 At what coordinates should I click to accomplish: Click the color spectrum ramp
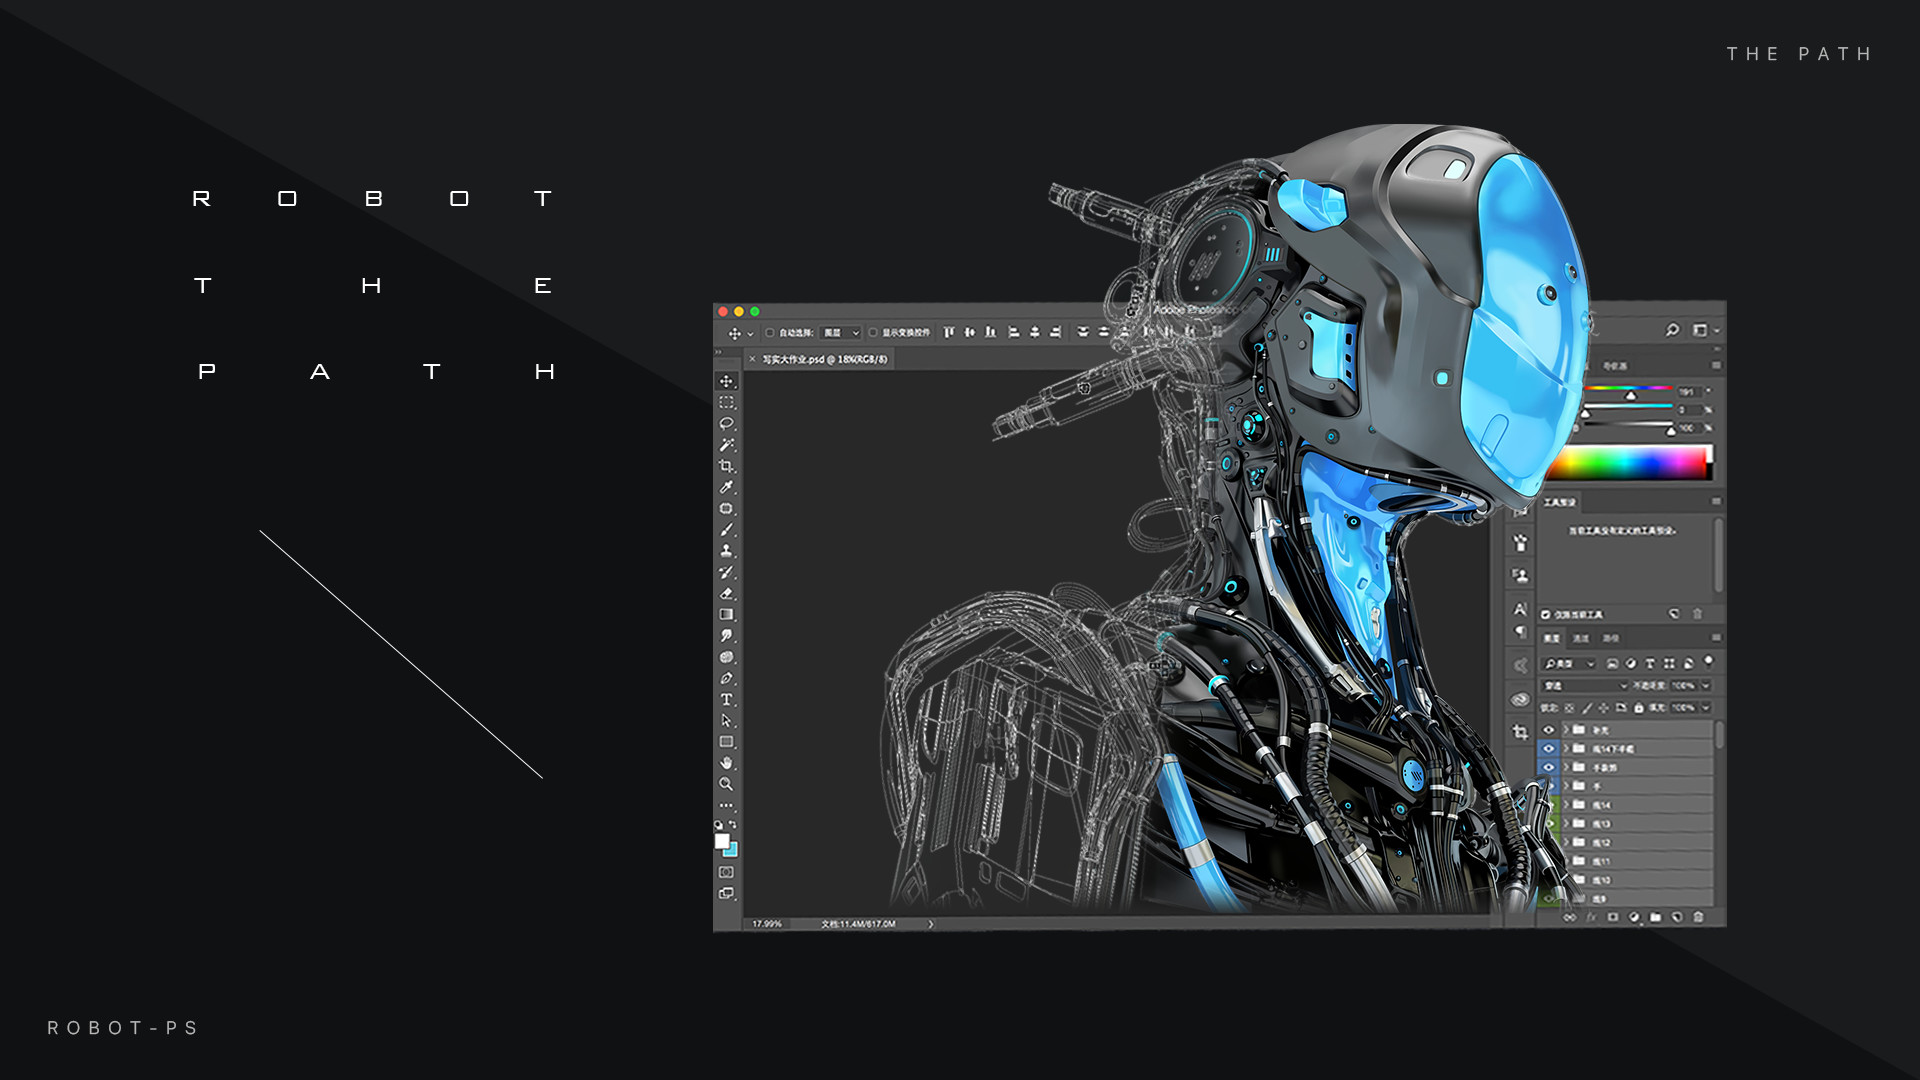1628,463
